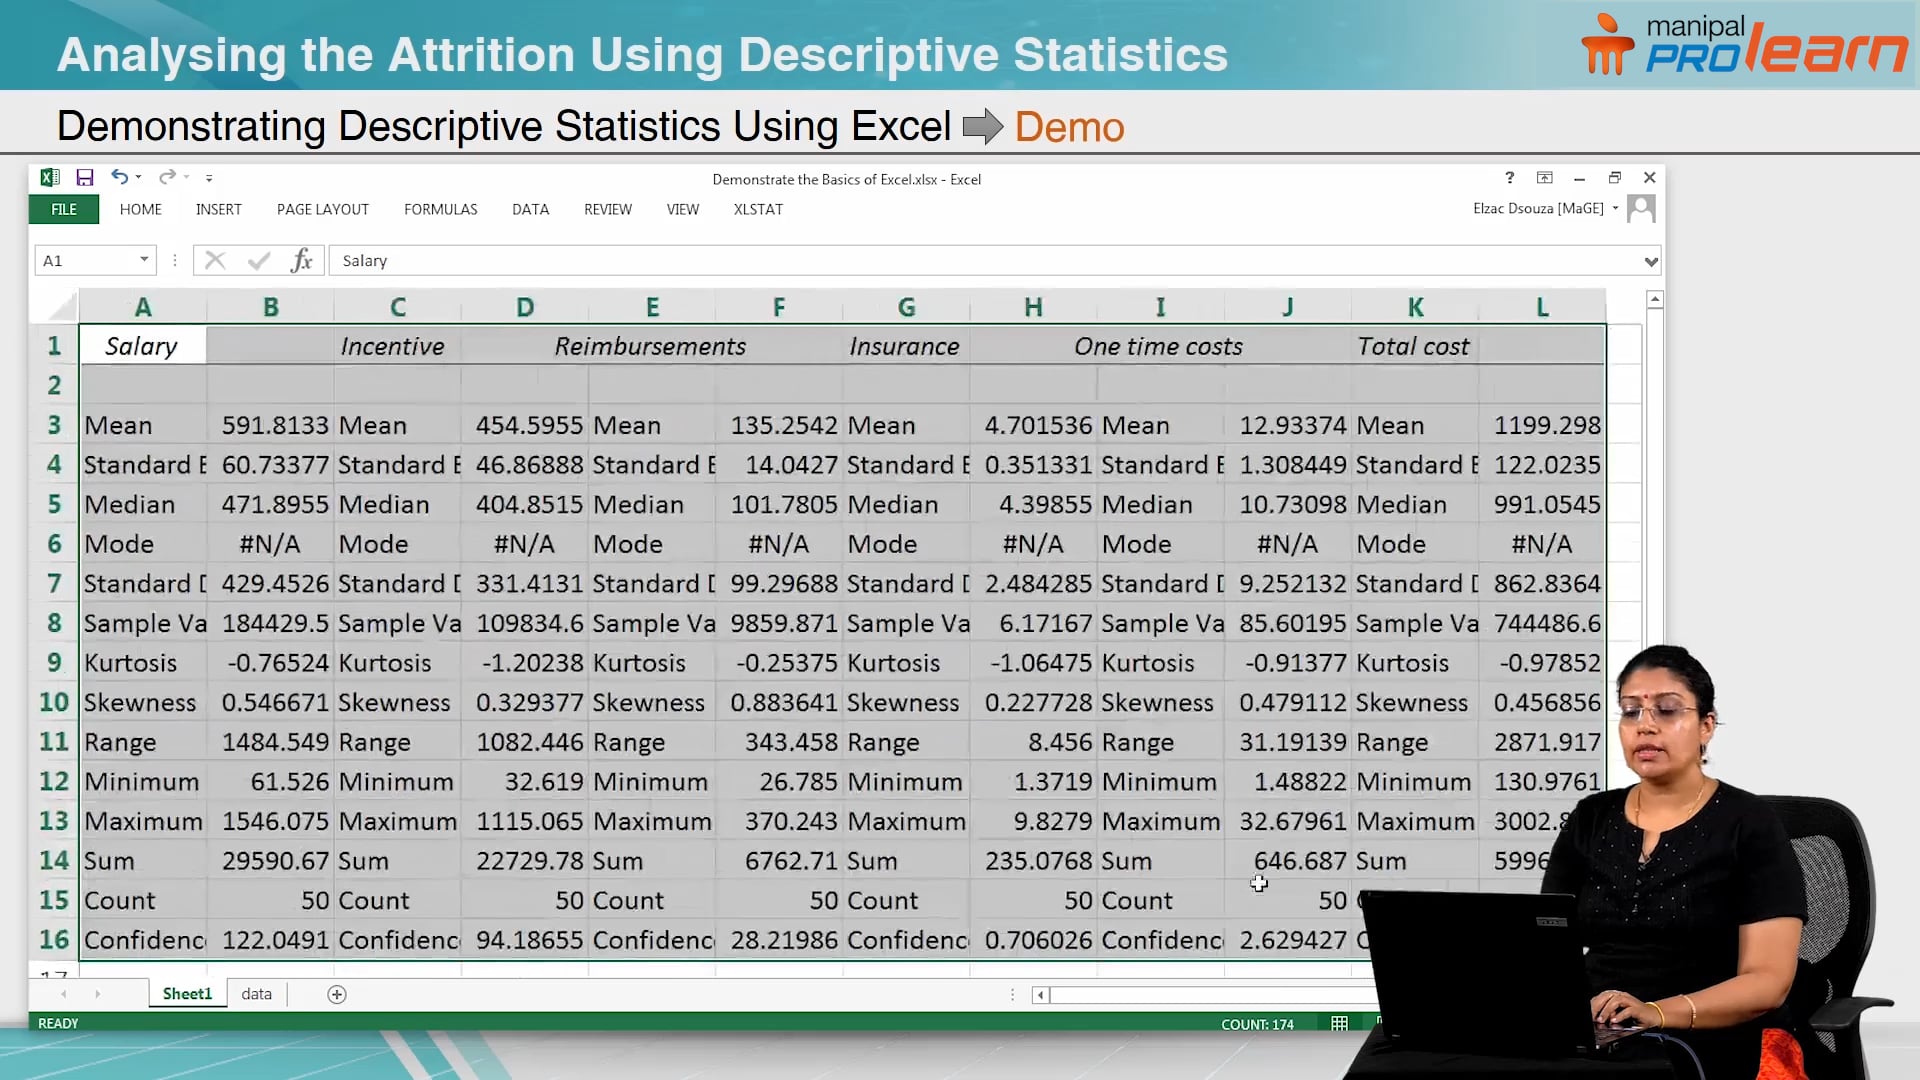Screen dimensions: 1920x1080
Task: Expand the formula bar with its chevron
Action: (x=1651, y=260)
